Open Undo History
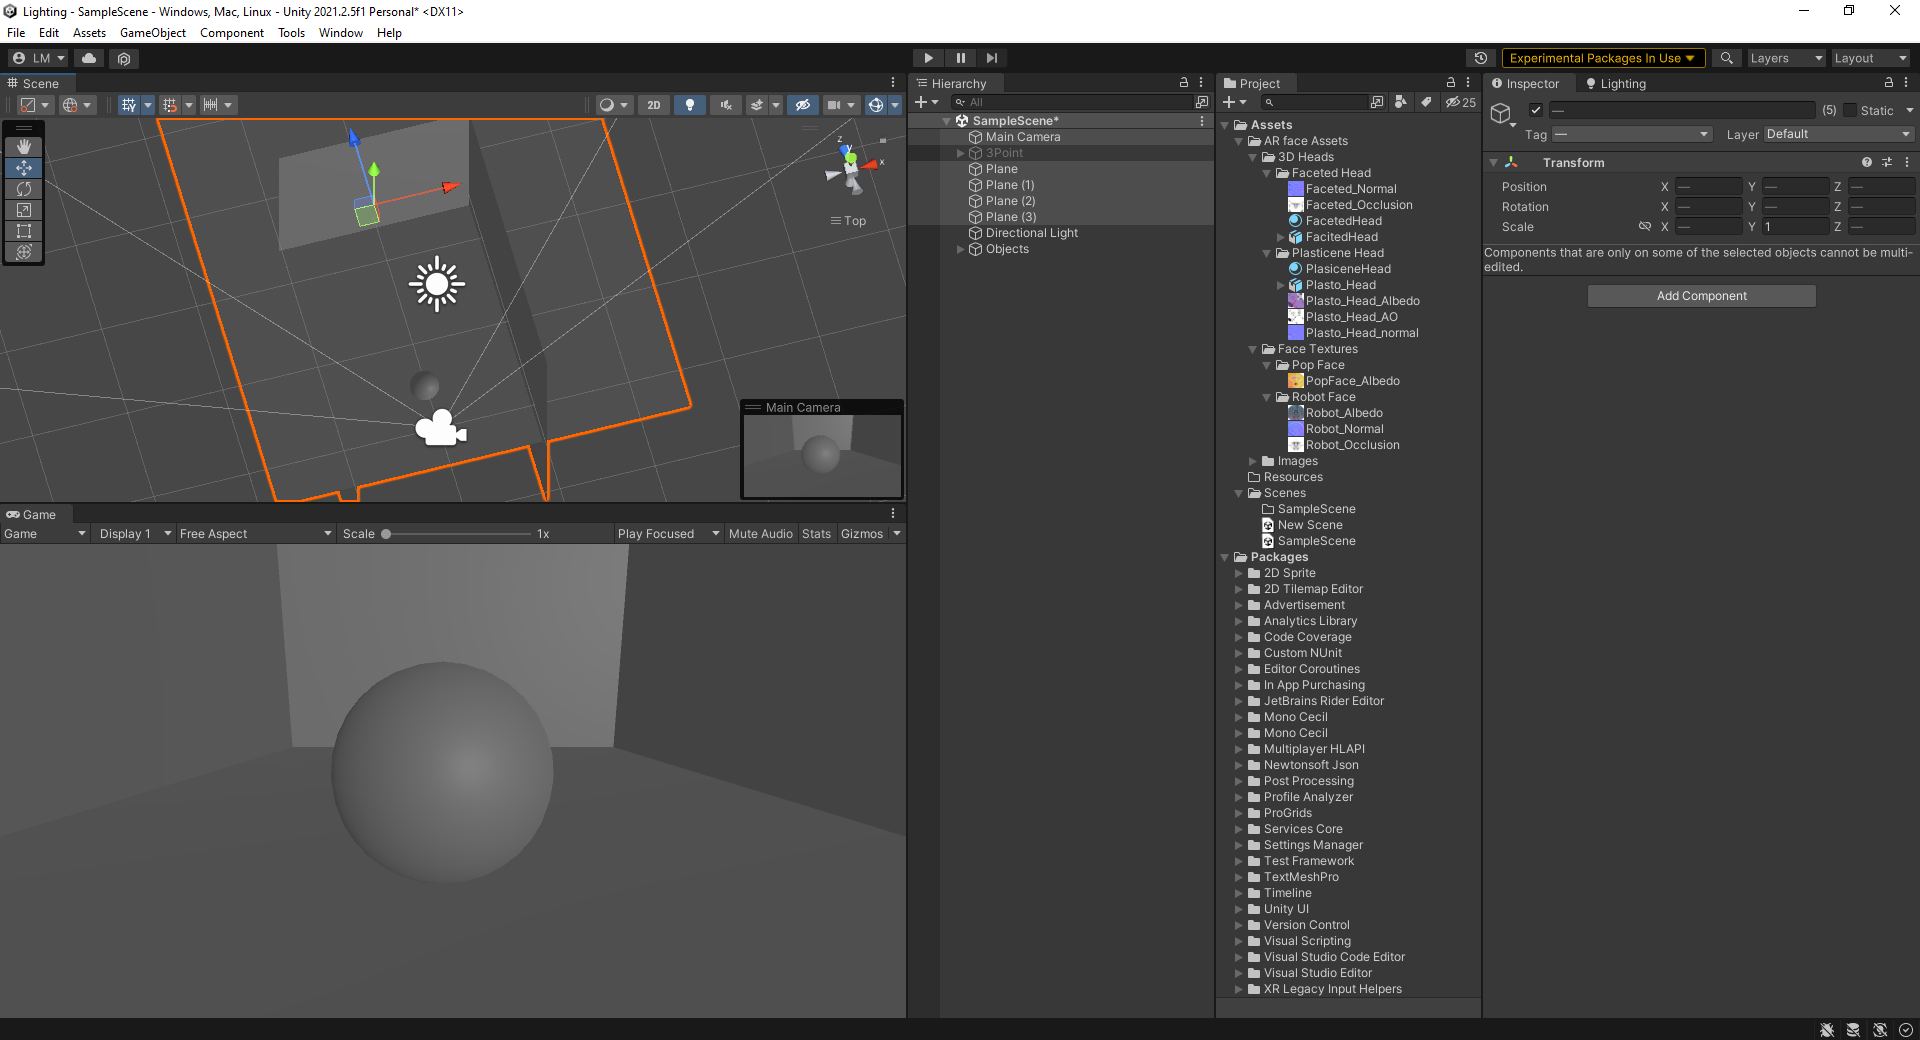 [1481, 58]
